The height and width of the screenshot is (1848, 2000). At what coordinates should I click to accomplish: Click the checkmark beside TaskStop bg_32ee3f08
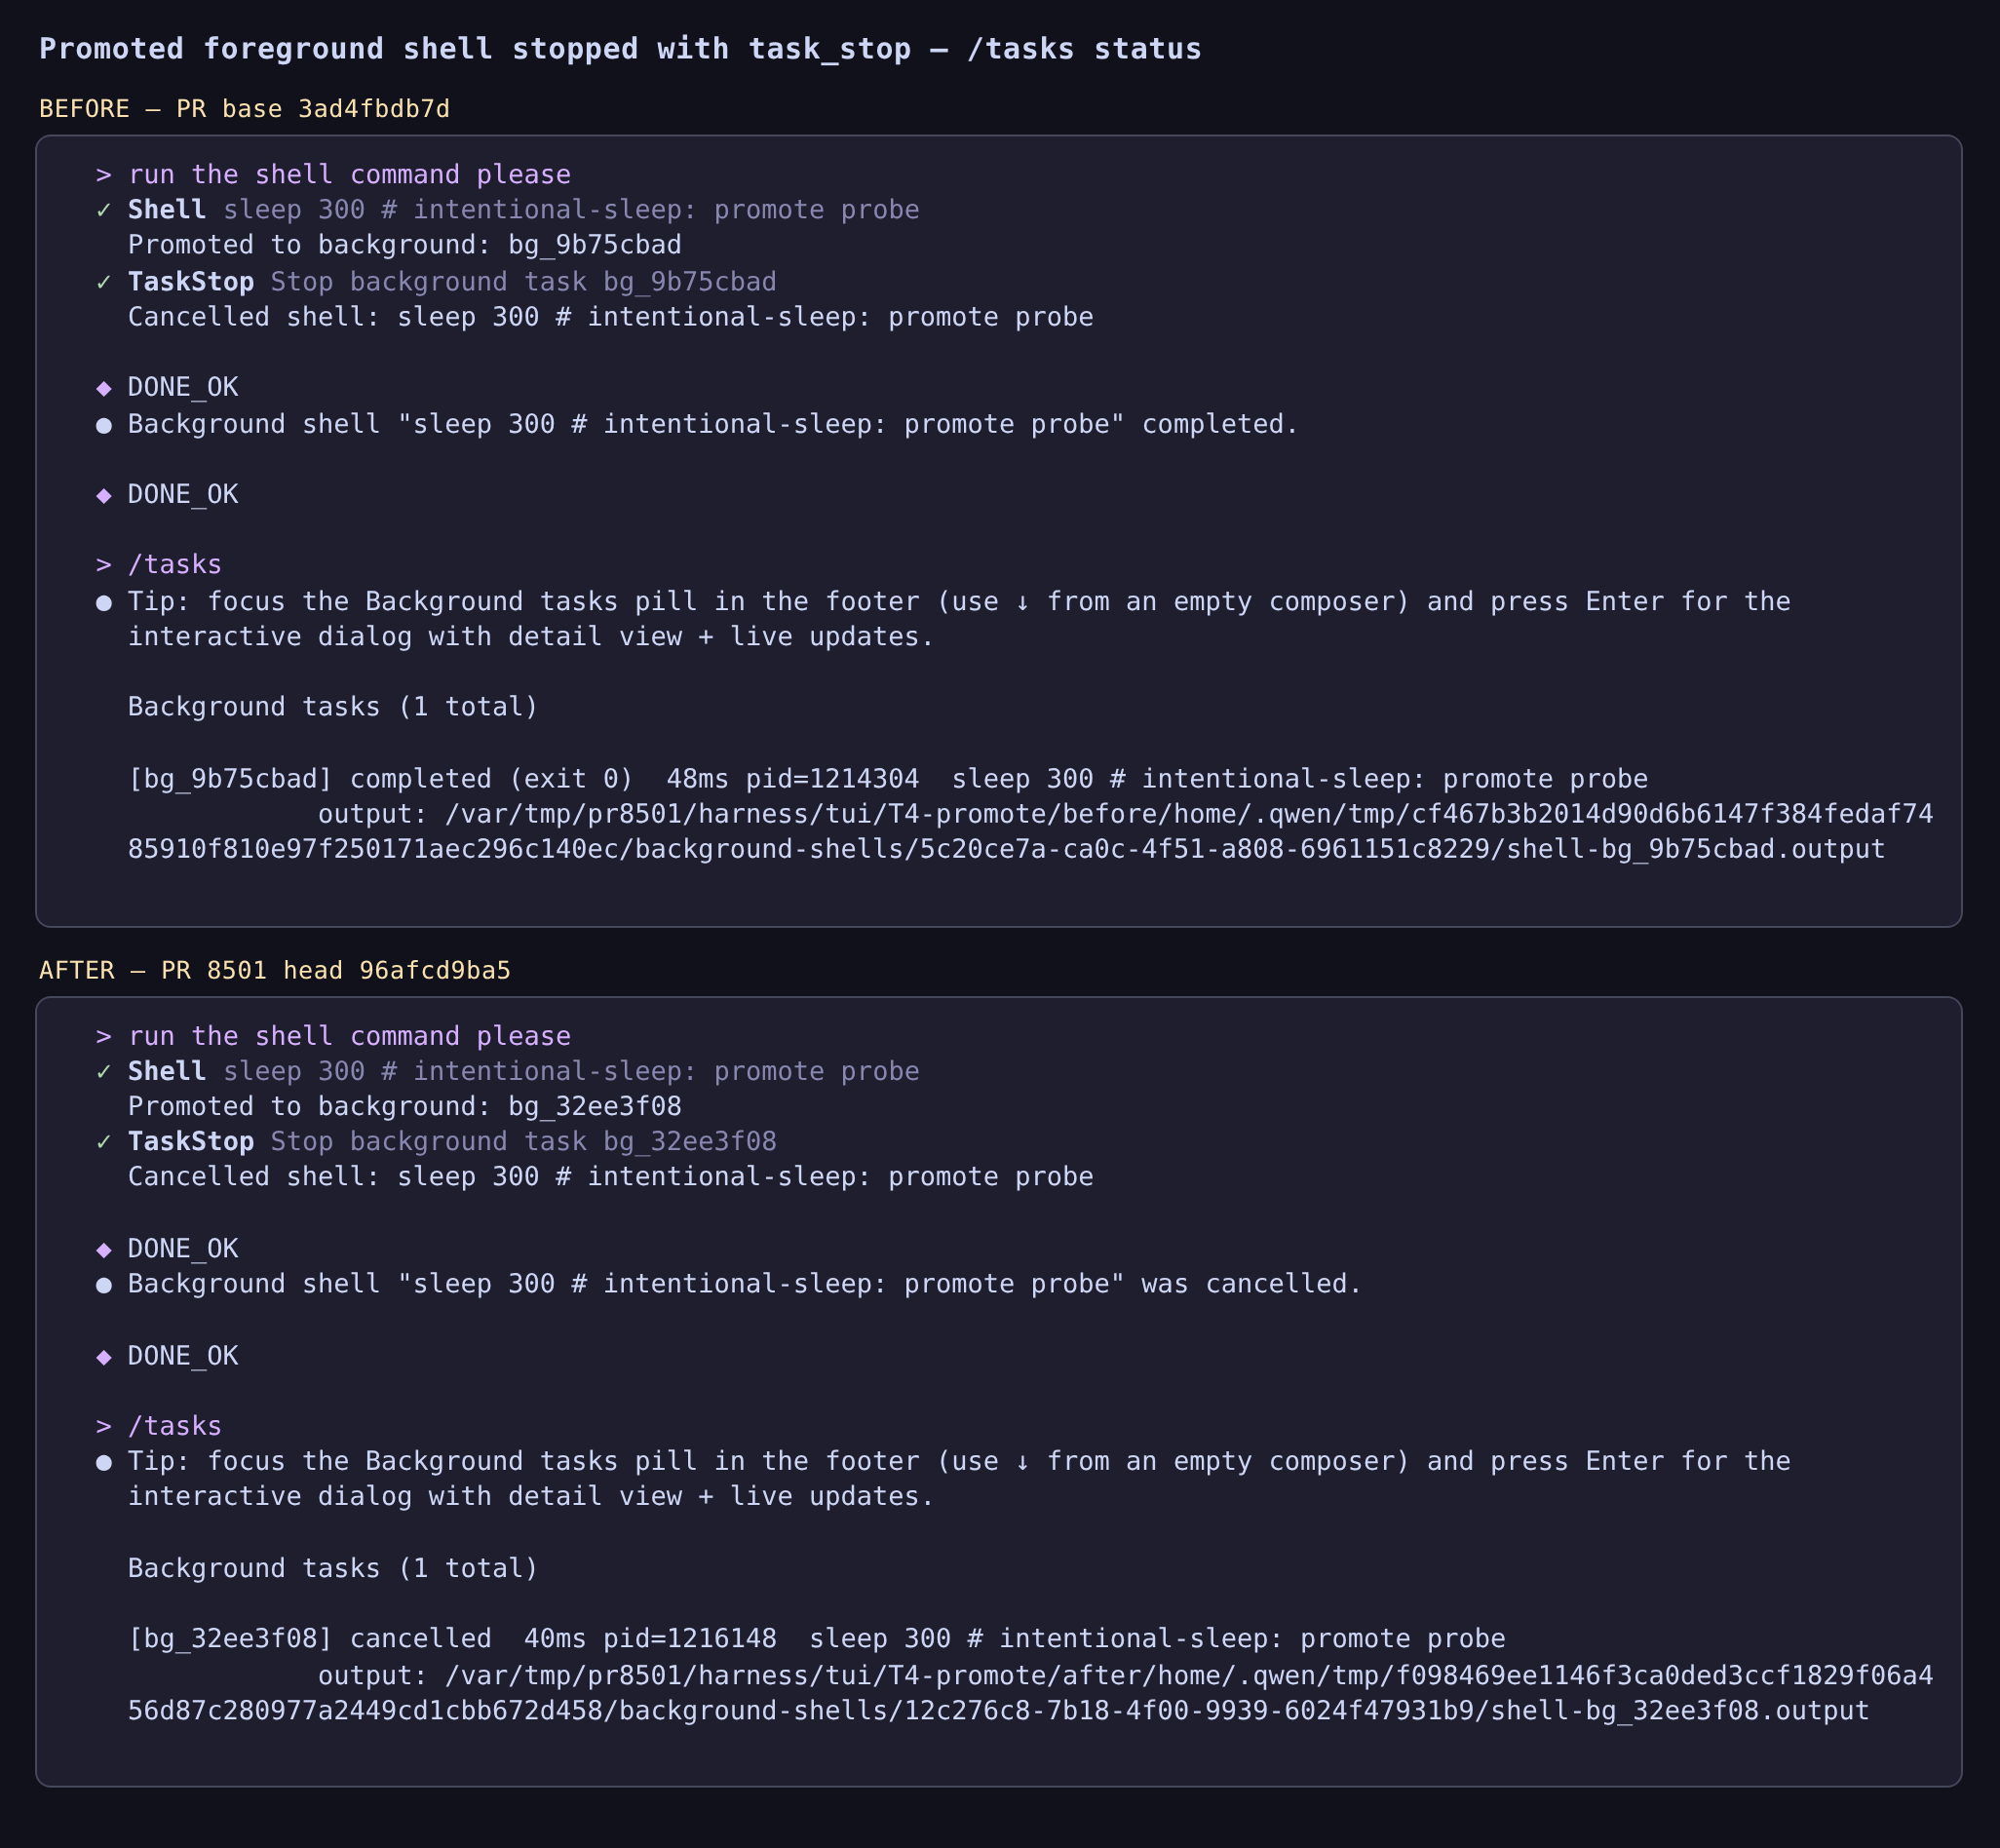103,1142
